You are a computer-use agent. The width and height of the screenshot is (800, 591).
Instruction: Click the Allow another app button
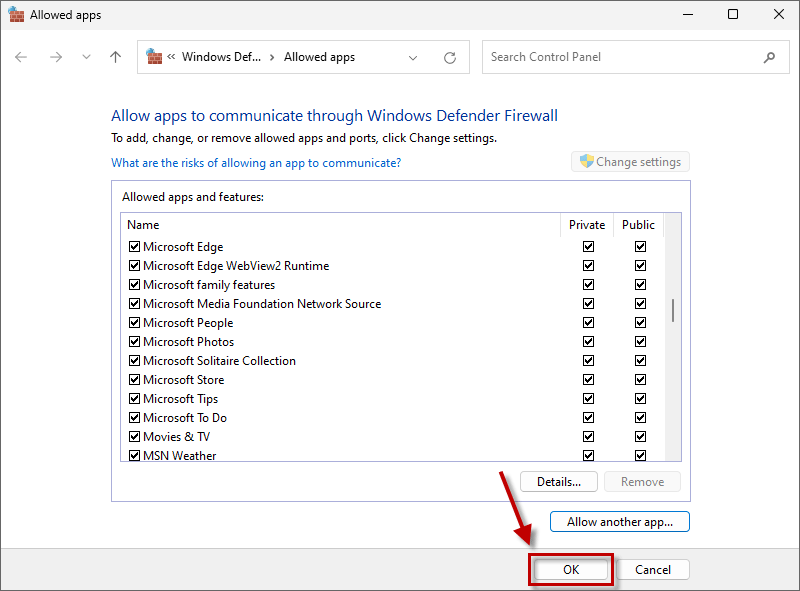620,522
